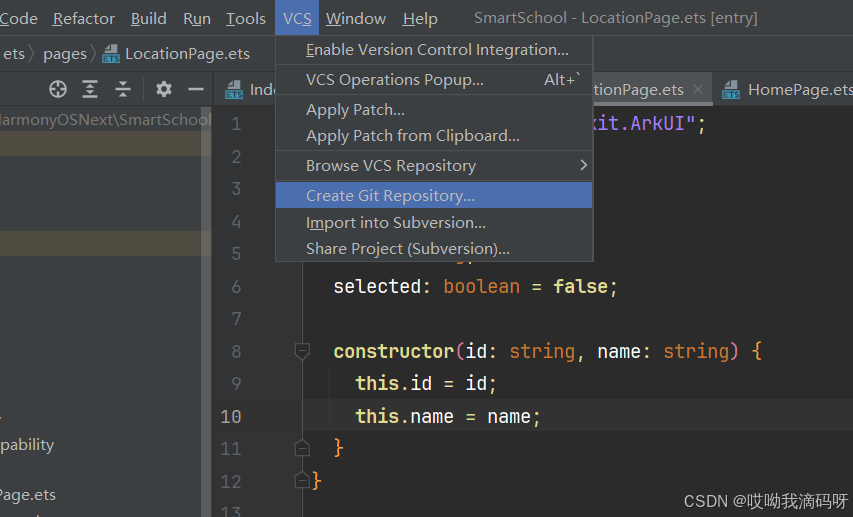Click fold end marker on line 11

coord(302,448)
